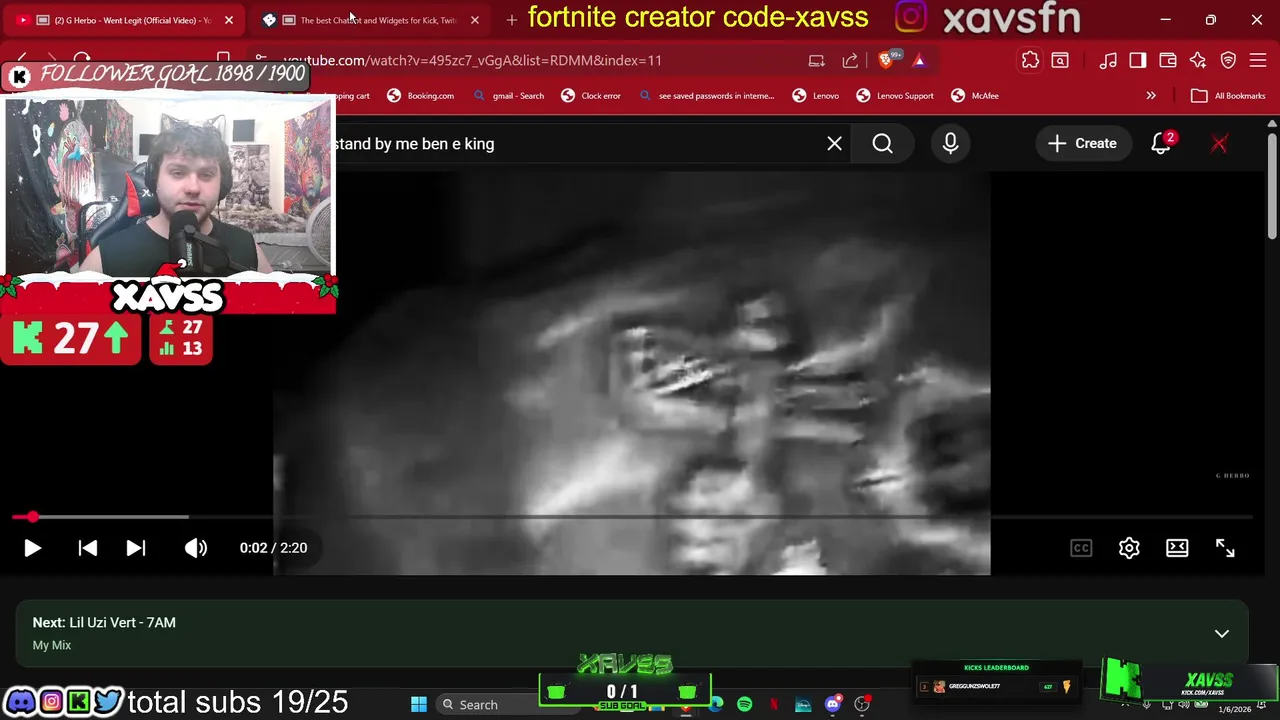Image resolution: width=1280 pixels, height=720 pixels.
Task: Open YouTube notifications bell
Action: coord(1161,144)
